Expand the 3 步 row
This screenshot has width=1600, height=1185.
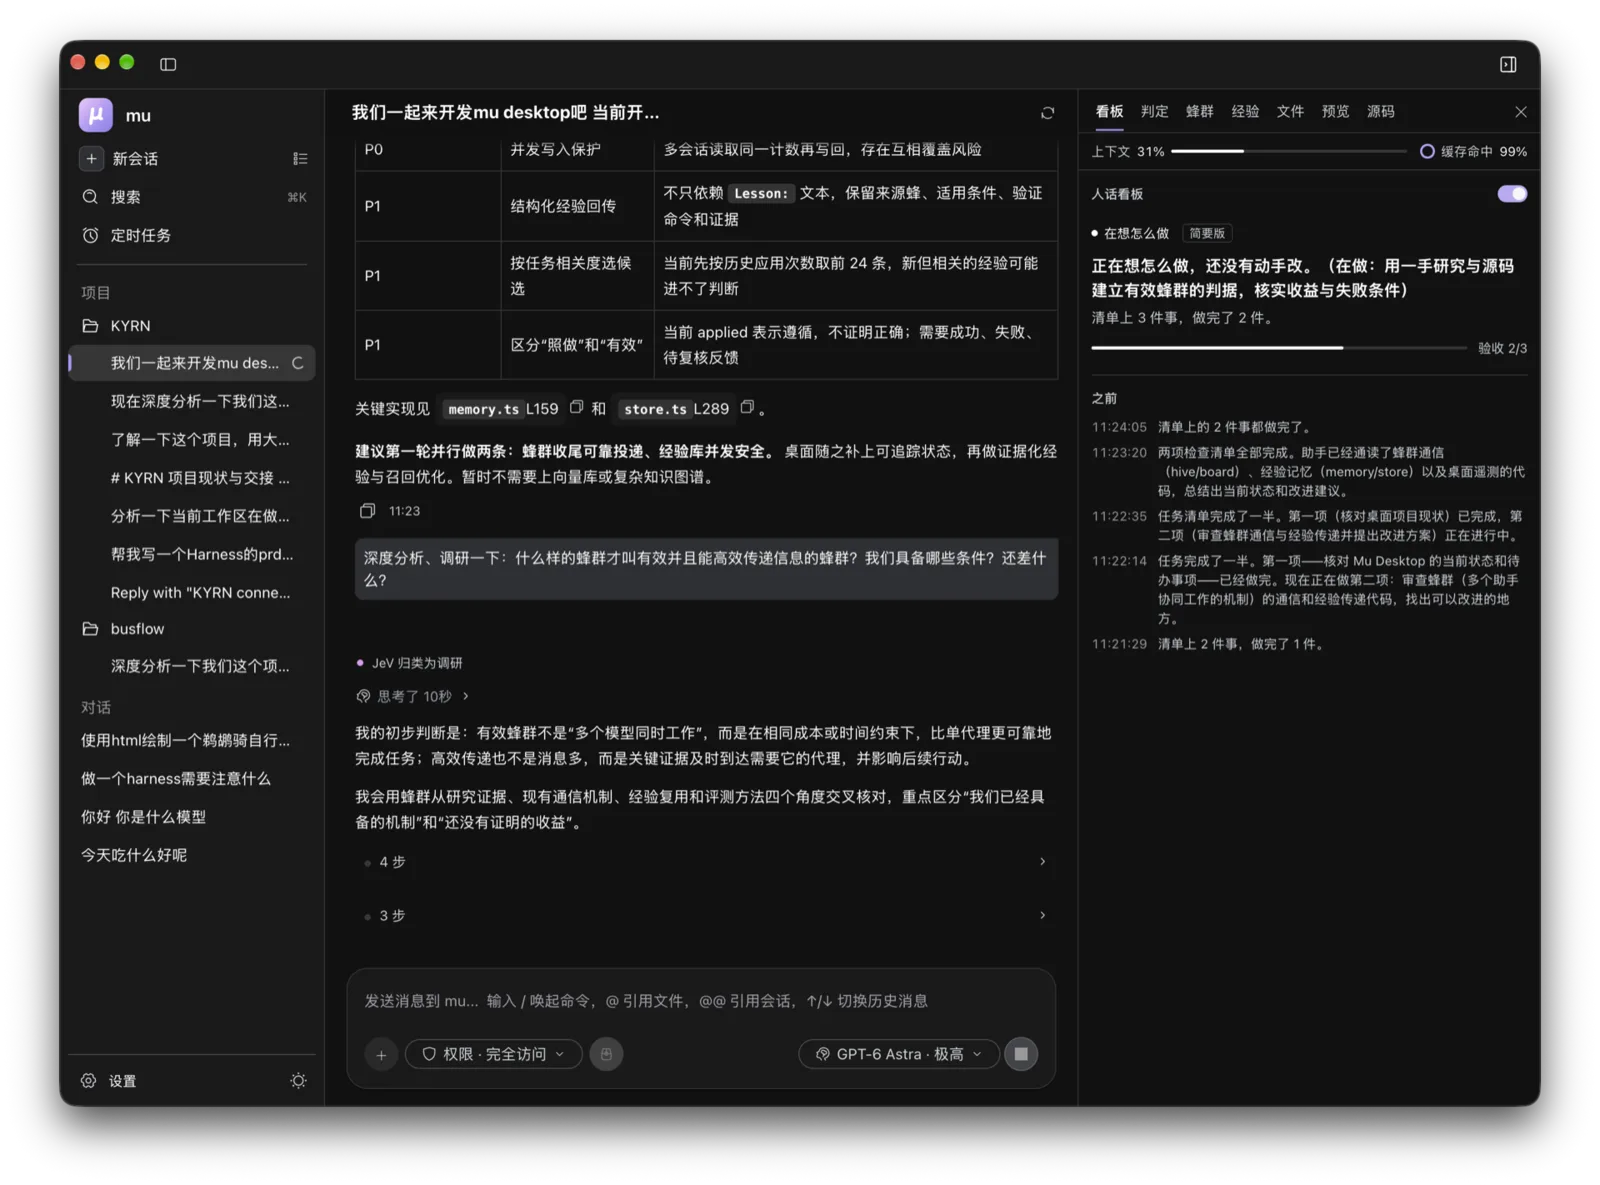pos(705,916)
